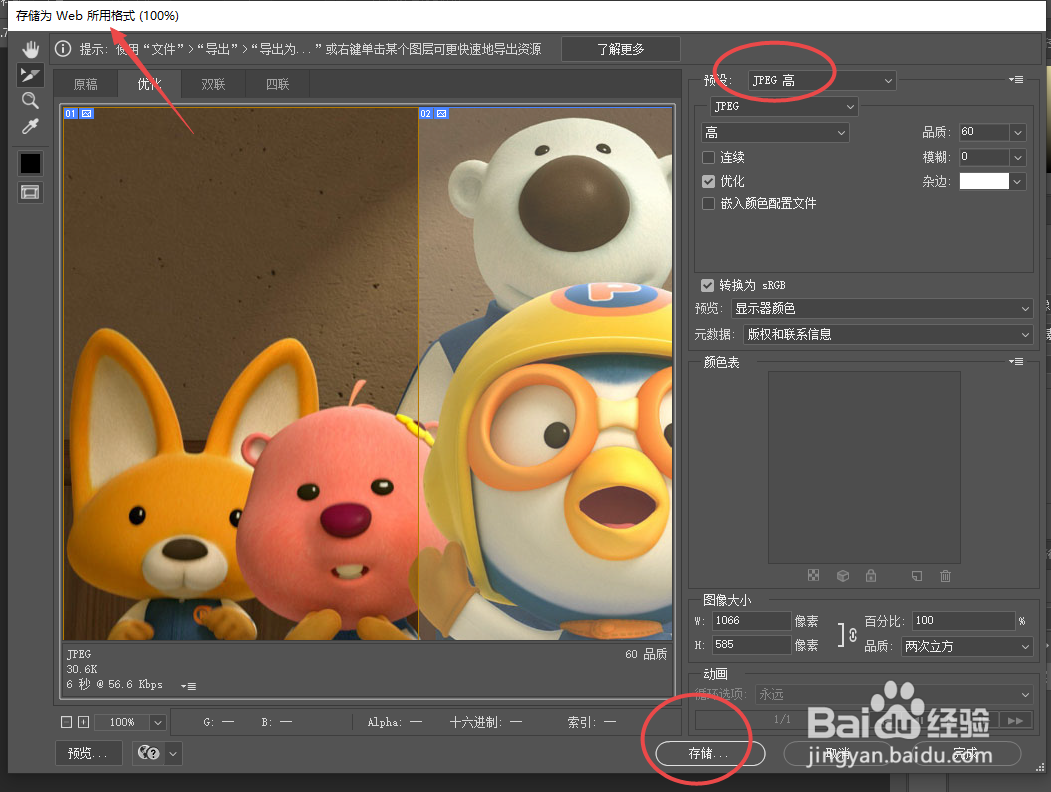Open the 品质 两次立方 resample dropdown
The image size is (1051, 792).
coord(967,647)
